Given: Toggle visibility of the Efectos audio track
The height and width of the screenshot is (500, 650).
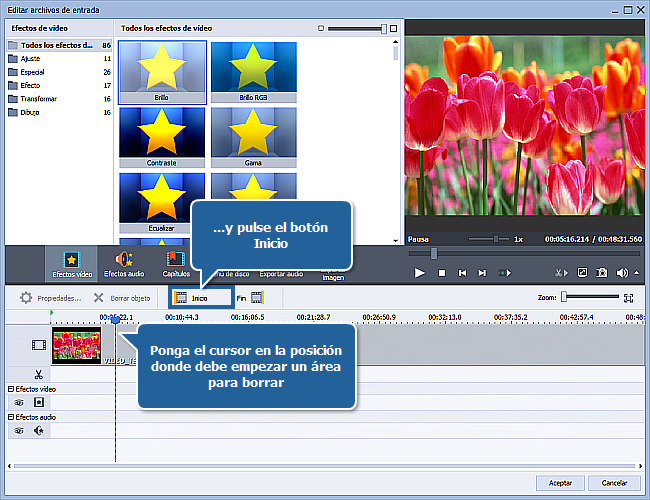Looking at the screenshot, I should [x=19, y=431].
